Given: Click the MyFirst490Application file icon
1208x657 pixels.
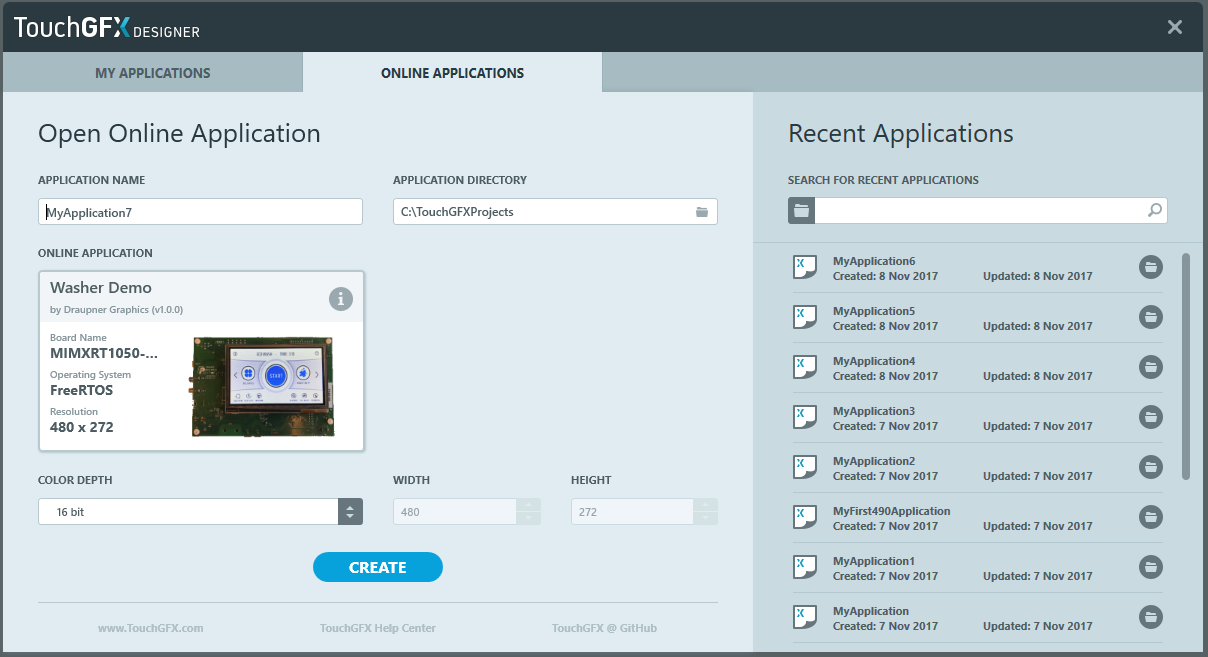Looking at the screenshot, I should coord(805,517).
